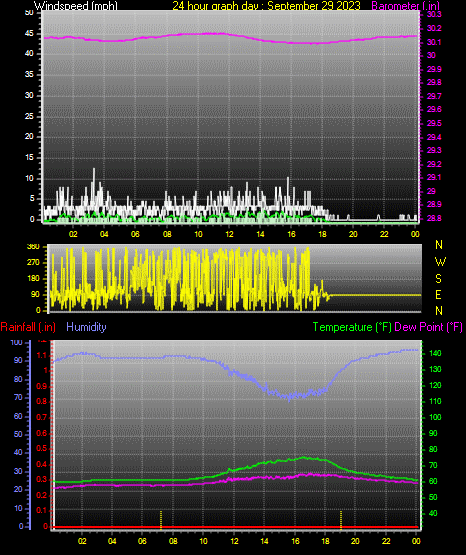
Task: Click the windspeed '25' scale value
Action: click(29, 116)
